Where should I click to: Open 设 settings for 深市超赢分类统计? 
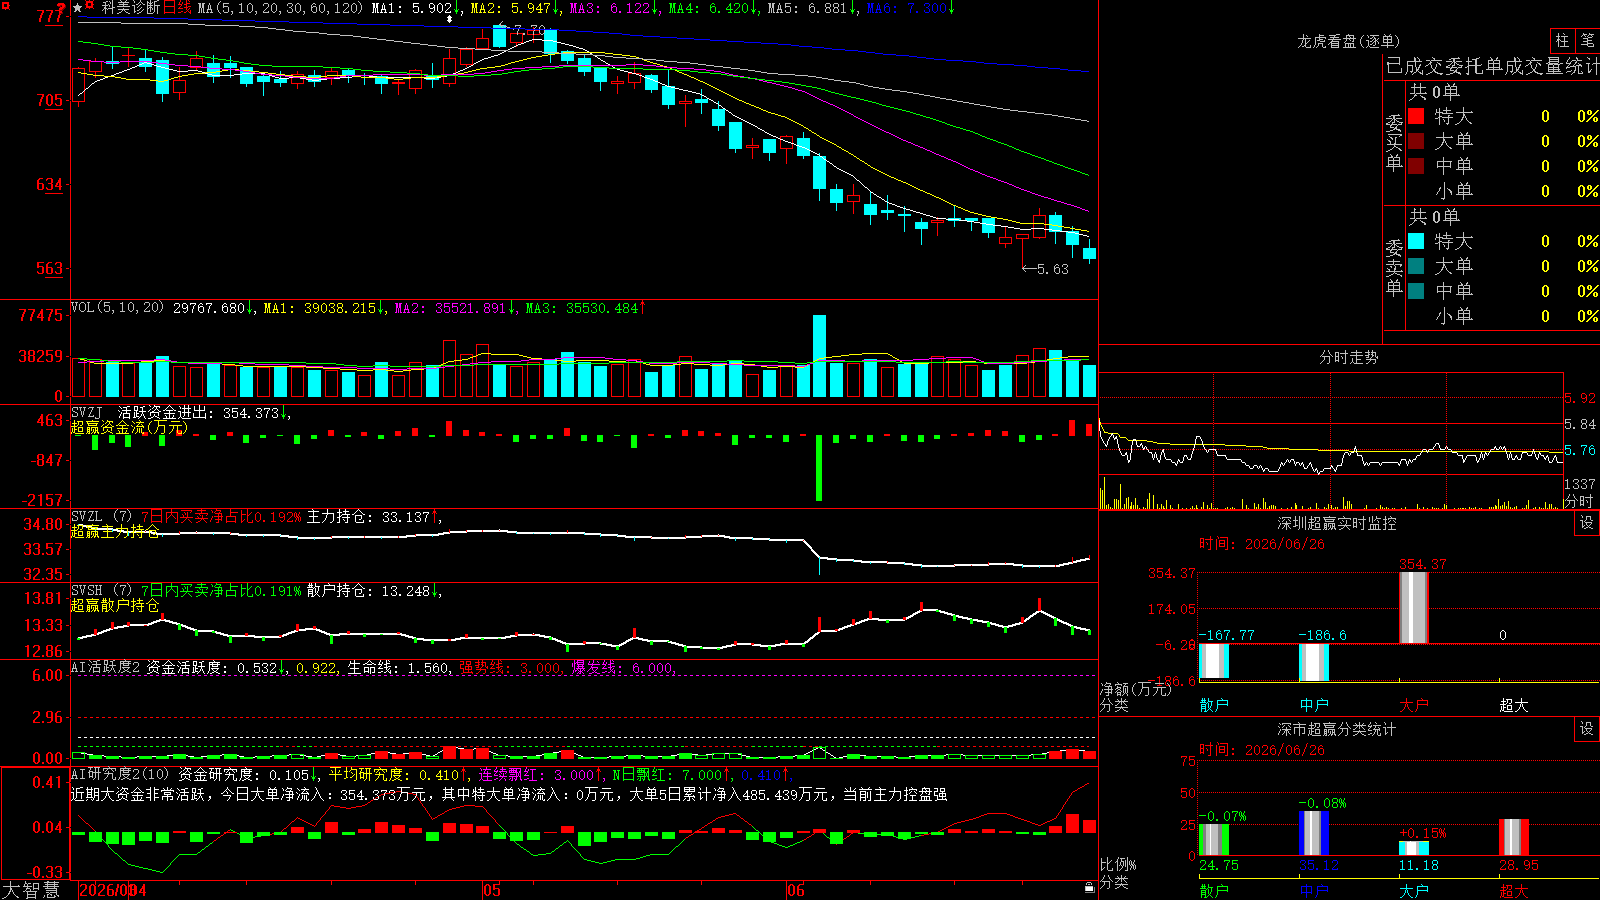(x=1587, y=729)
